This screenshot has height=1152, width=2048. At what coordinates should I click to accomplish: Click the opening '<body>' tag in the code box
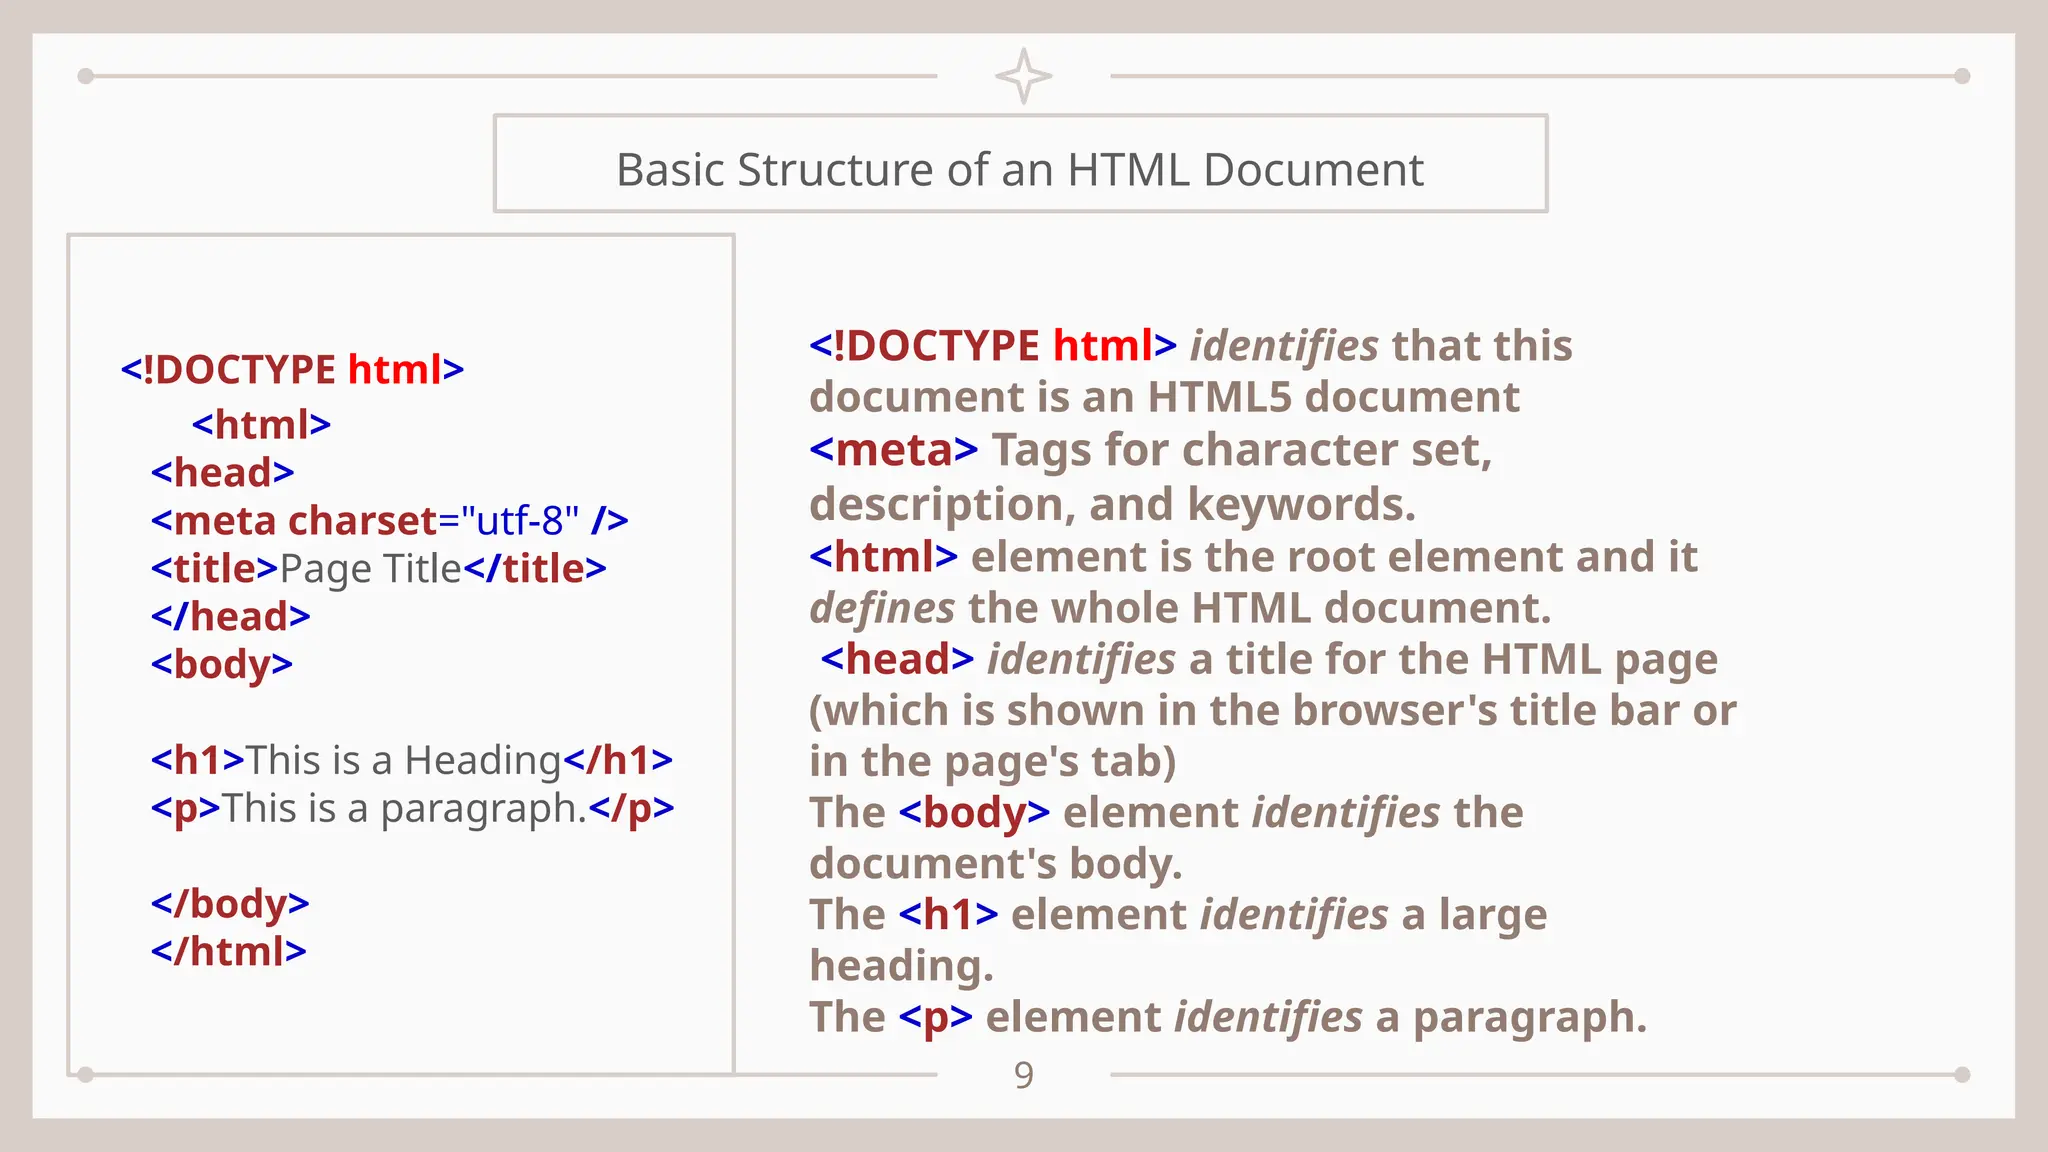pos(221,665)
